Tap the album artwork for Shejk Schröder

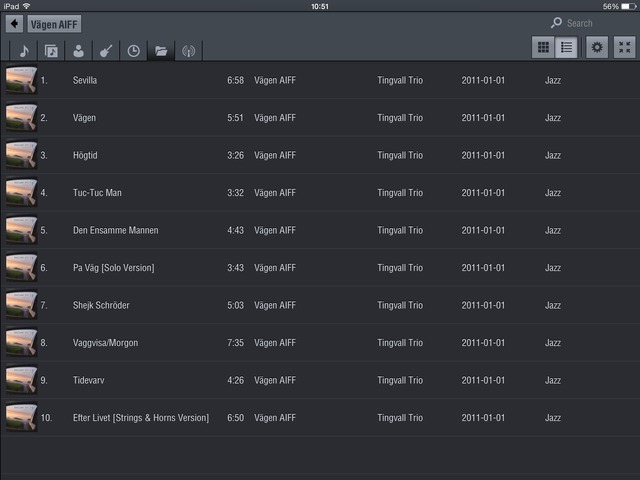click(21, 305)
